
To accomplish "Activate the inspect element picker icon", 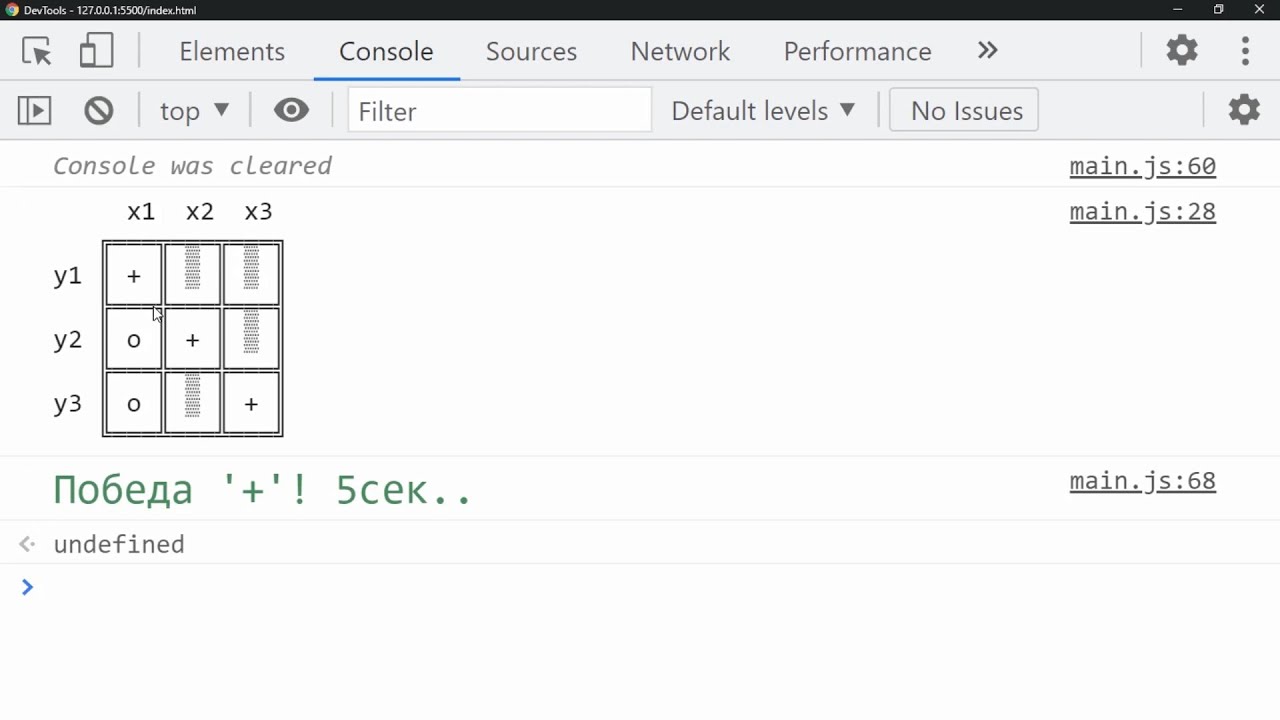I will [37, 51].
